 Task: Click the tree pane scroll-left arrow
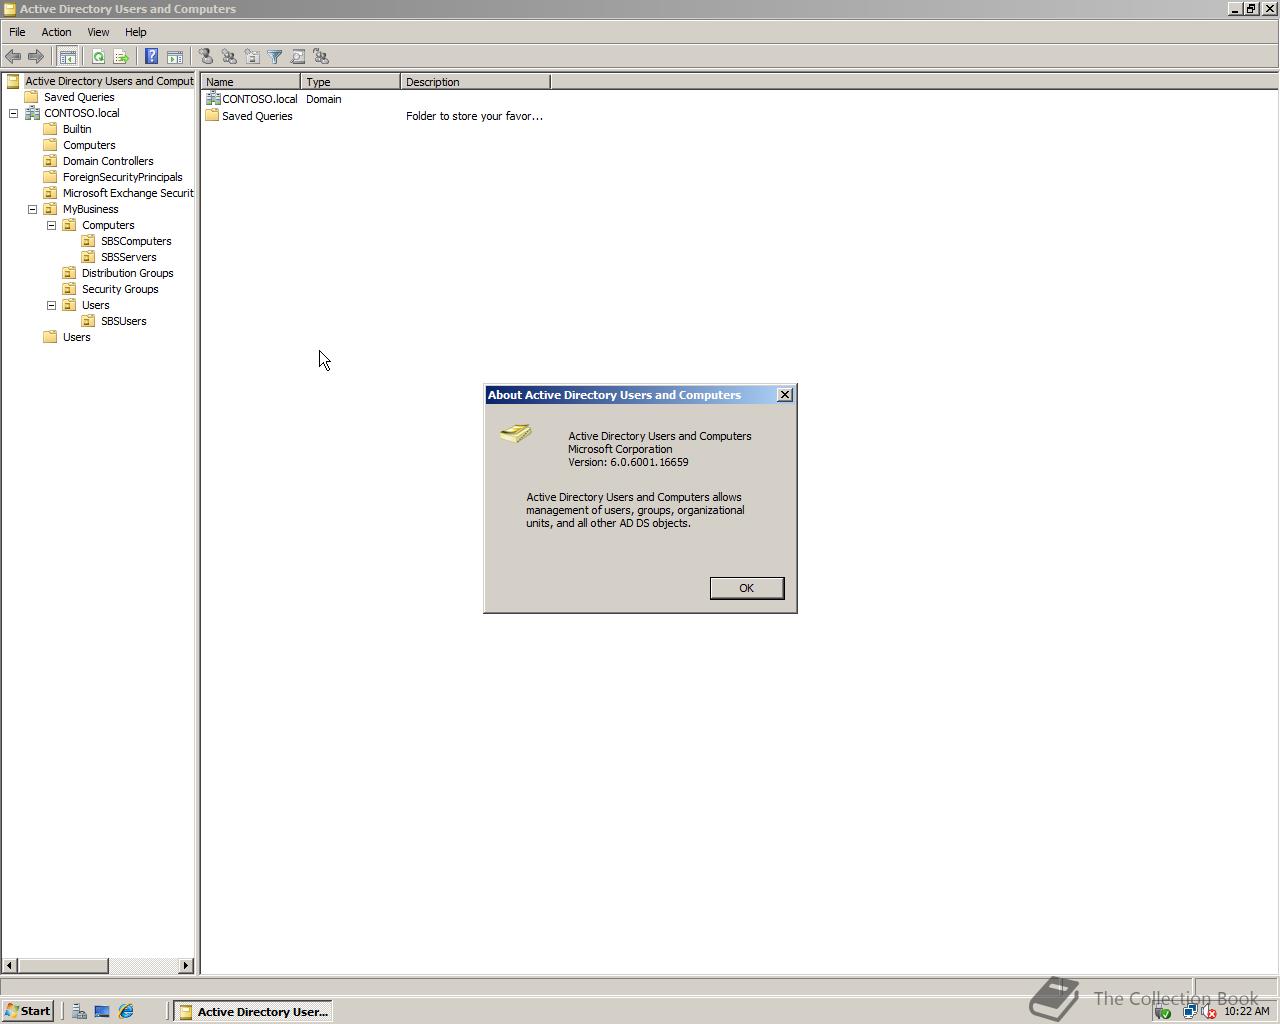pyautogui.click(x=10, y=966)
